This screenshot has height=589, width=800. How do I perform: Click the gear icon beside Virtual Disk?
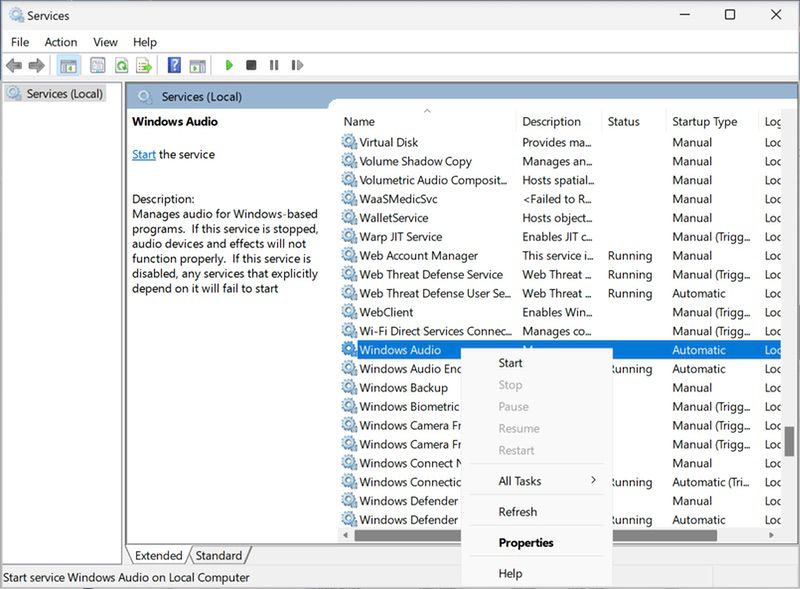tap(349, 141)
